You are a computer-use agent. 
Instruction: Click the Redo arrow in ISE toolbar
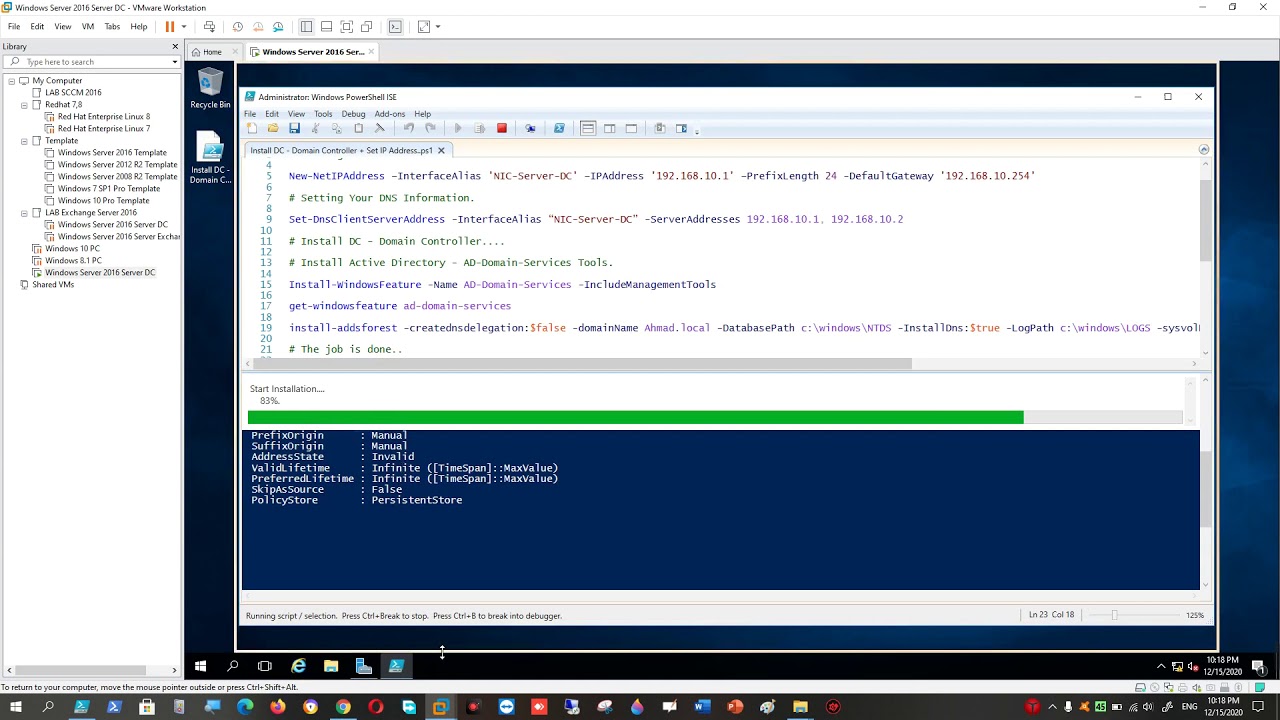tap(430, 128)
